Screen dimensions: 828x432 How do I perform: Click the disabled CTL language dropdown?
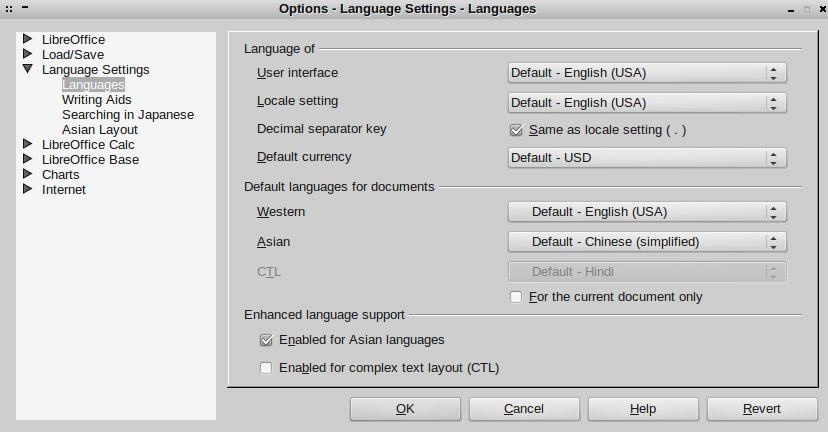point(647,272)
